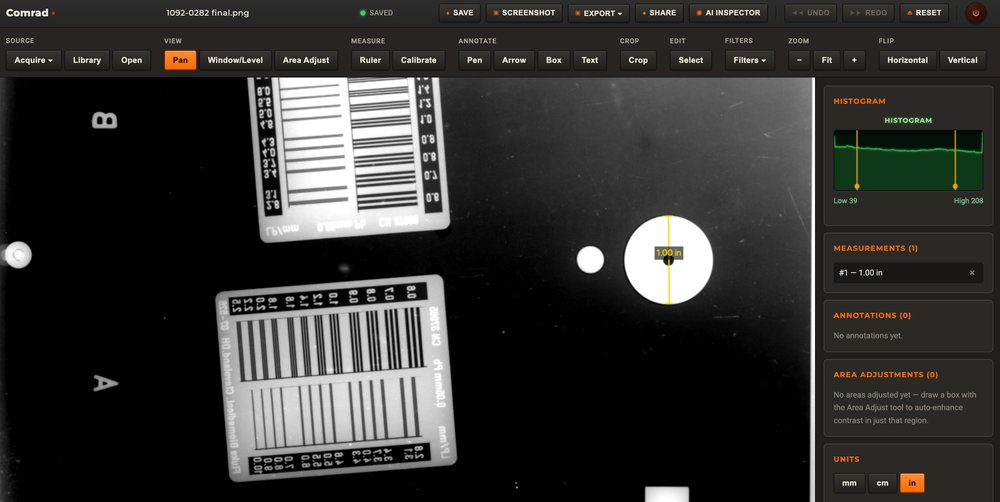Remove measurement #1 with the x icon
The image size is (1000, 502).
972,273
